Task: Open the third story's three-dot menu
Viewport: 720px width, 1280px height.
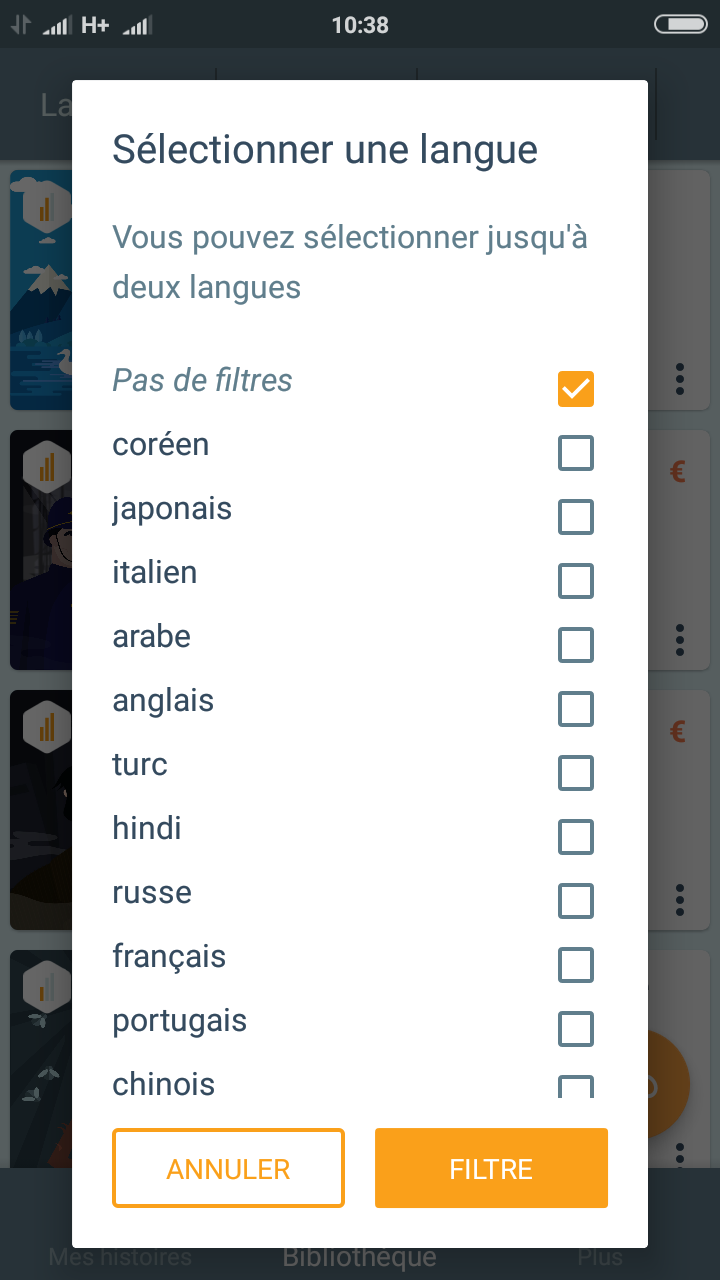Action: pos(680,899)
